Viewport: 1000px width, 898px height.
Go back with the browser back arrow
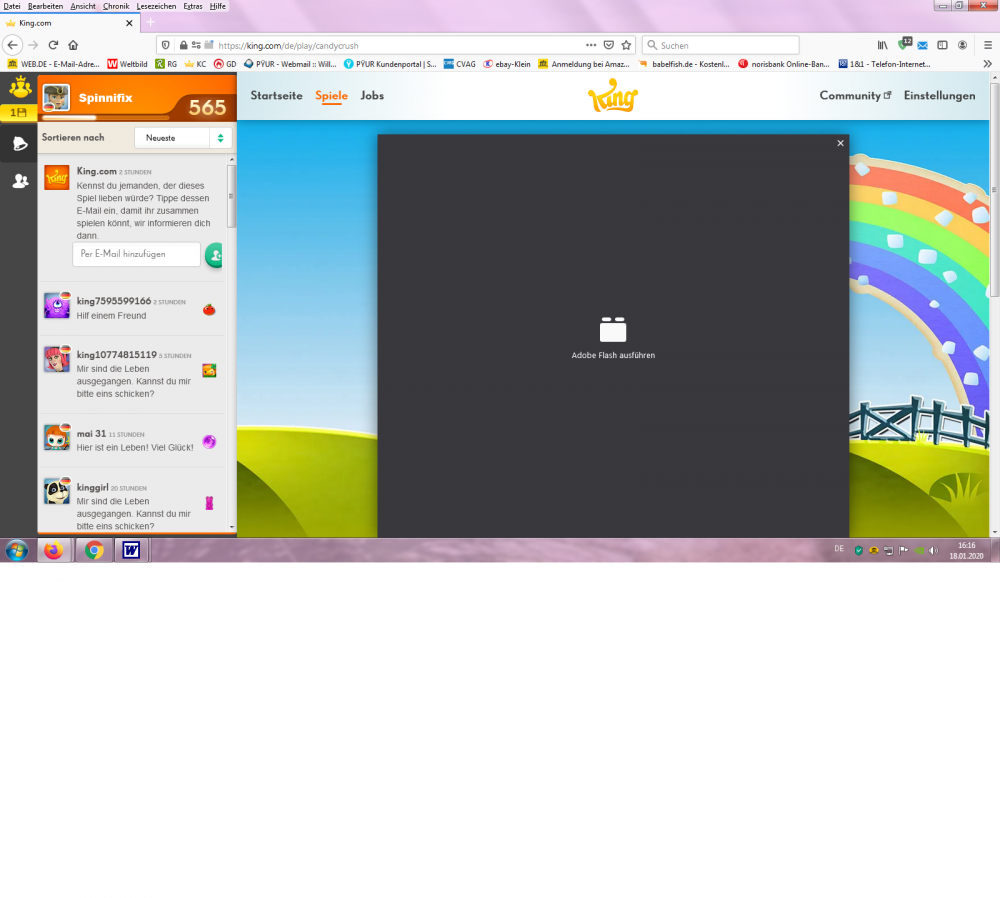click(13, 45)
